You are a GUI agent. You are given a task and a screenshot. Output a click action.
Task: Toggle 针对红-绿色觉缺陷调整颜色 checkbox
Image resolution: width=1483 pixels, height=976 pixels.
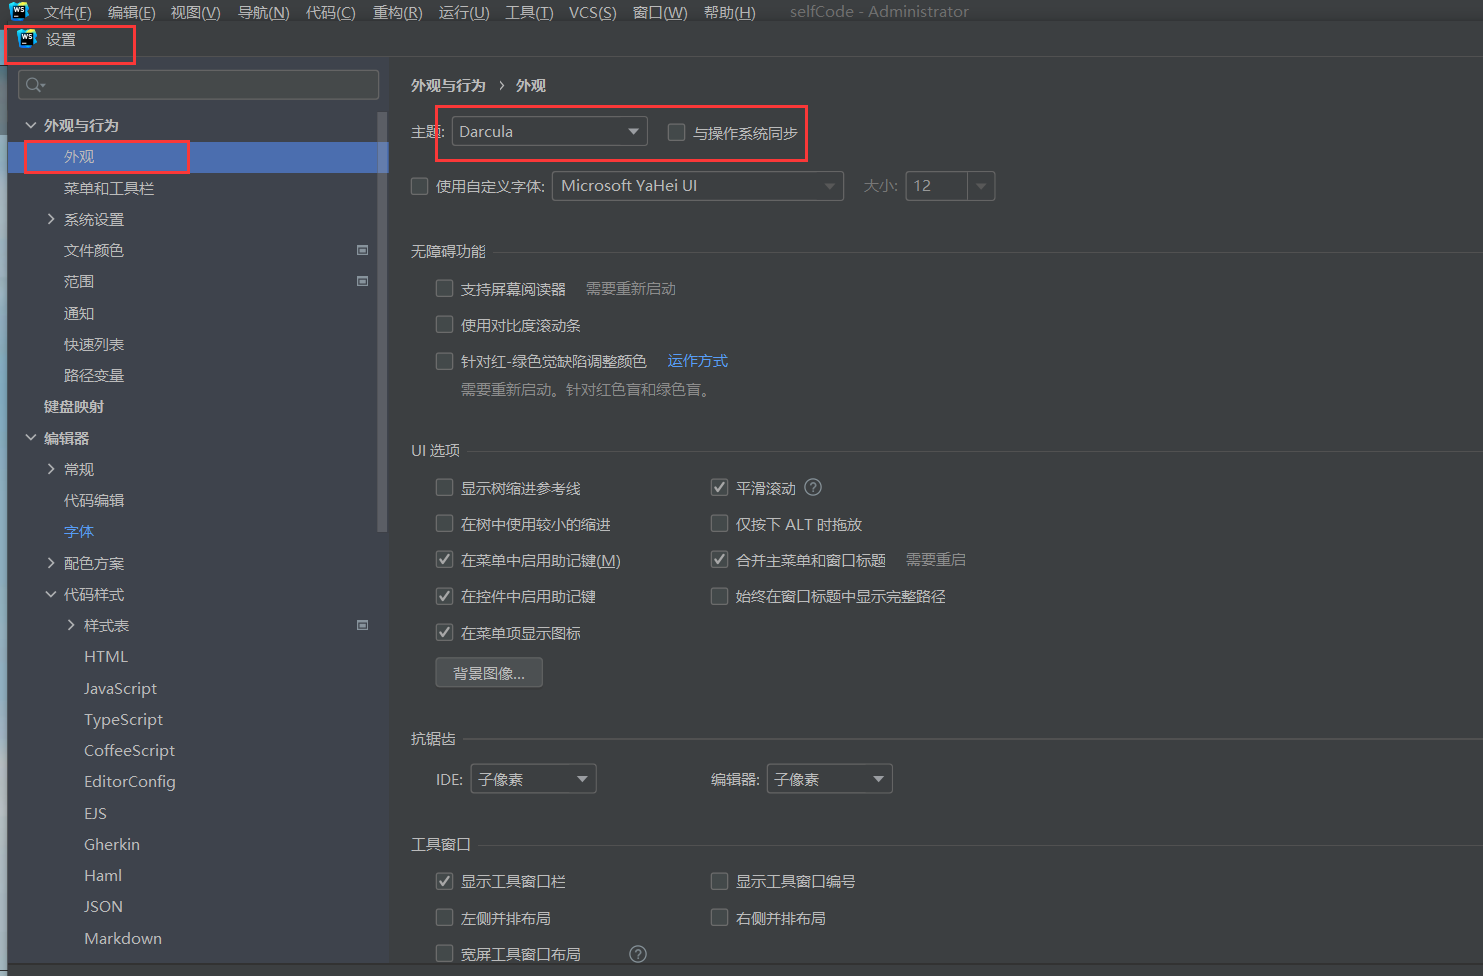(x=445, y=361)
